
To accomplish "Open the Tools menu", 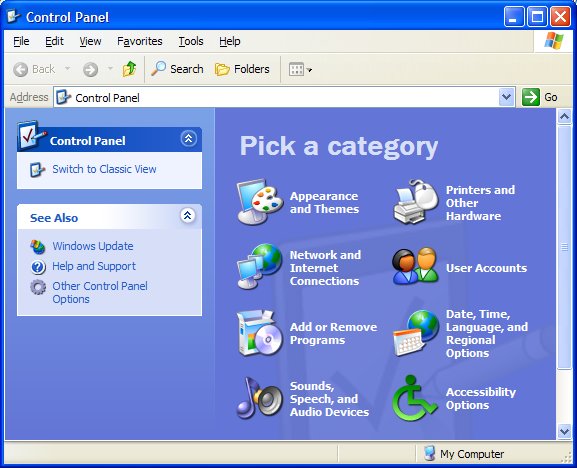I will point(191,41).
